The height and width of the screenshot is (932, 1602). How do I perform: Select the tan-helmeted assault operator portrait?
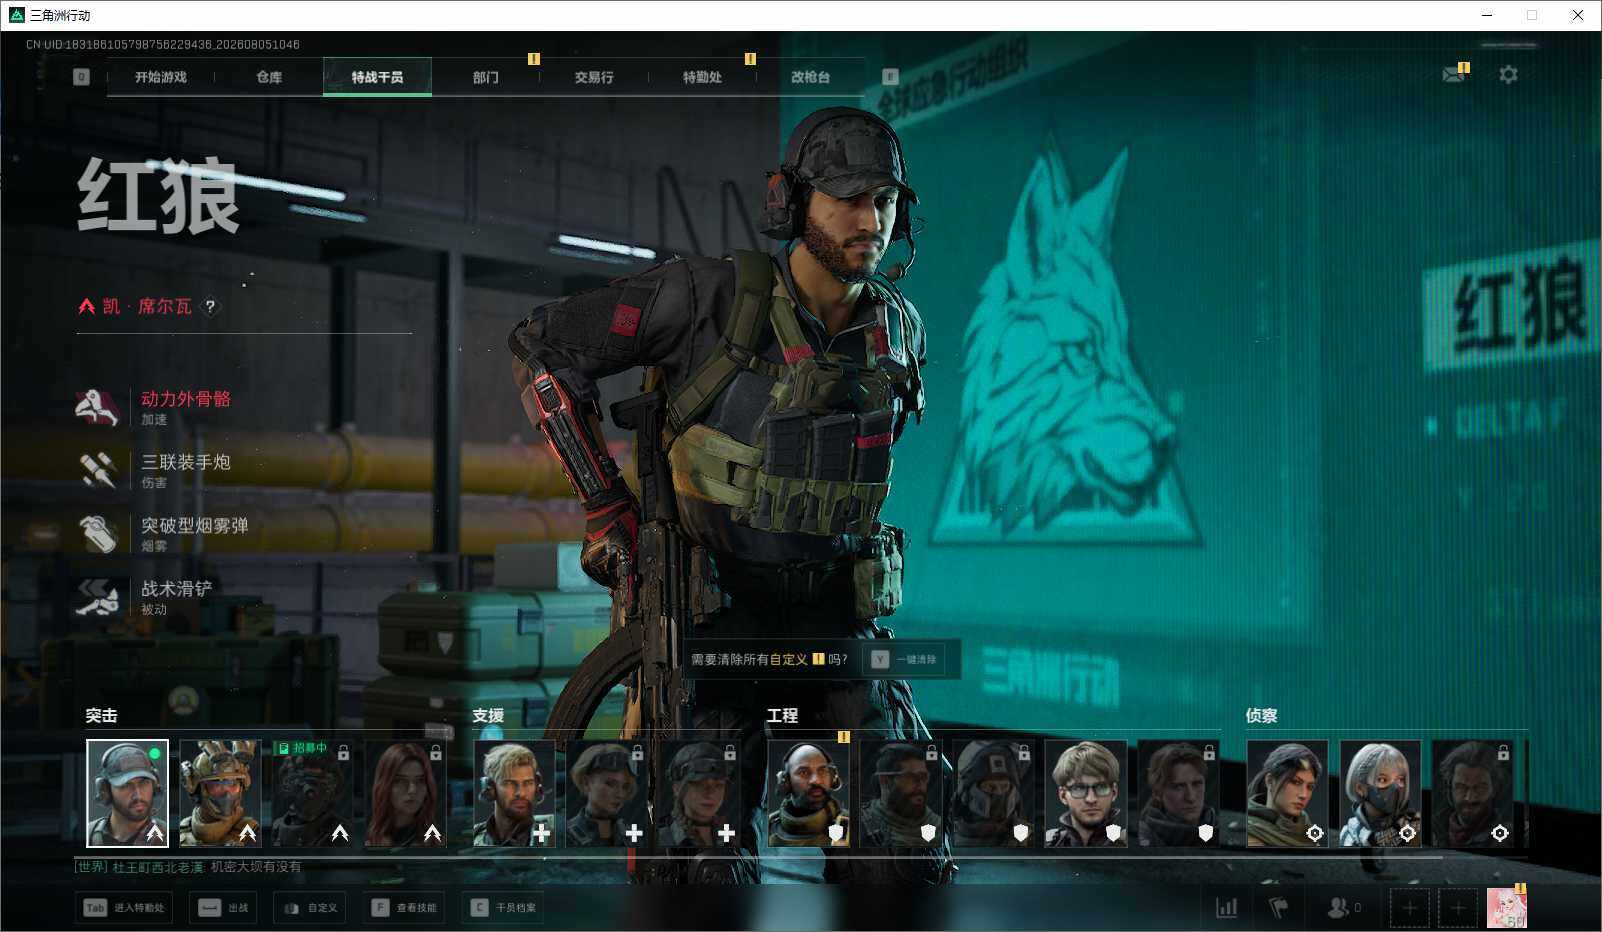click(220, 793)
